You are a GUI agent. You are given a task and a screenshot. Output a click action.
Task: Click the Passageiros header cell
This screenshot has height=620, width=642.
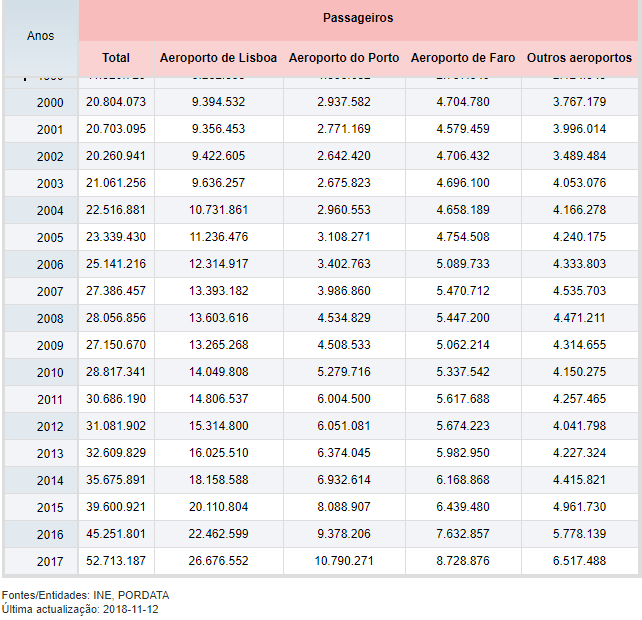tap(358, 18)
